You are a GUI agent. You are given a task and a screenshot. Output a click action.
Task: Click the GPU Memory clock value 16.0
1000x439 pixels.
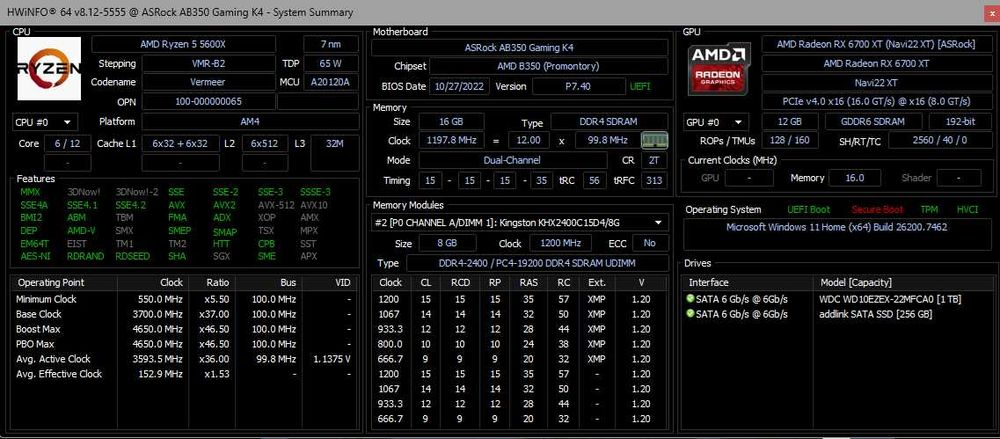[x=854, y=178]
